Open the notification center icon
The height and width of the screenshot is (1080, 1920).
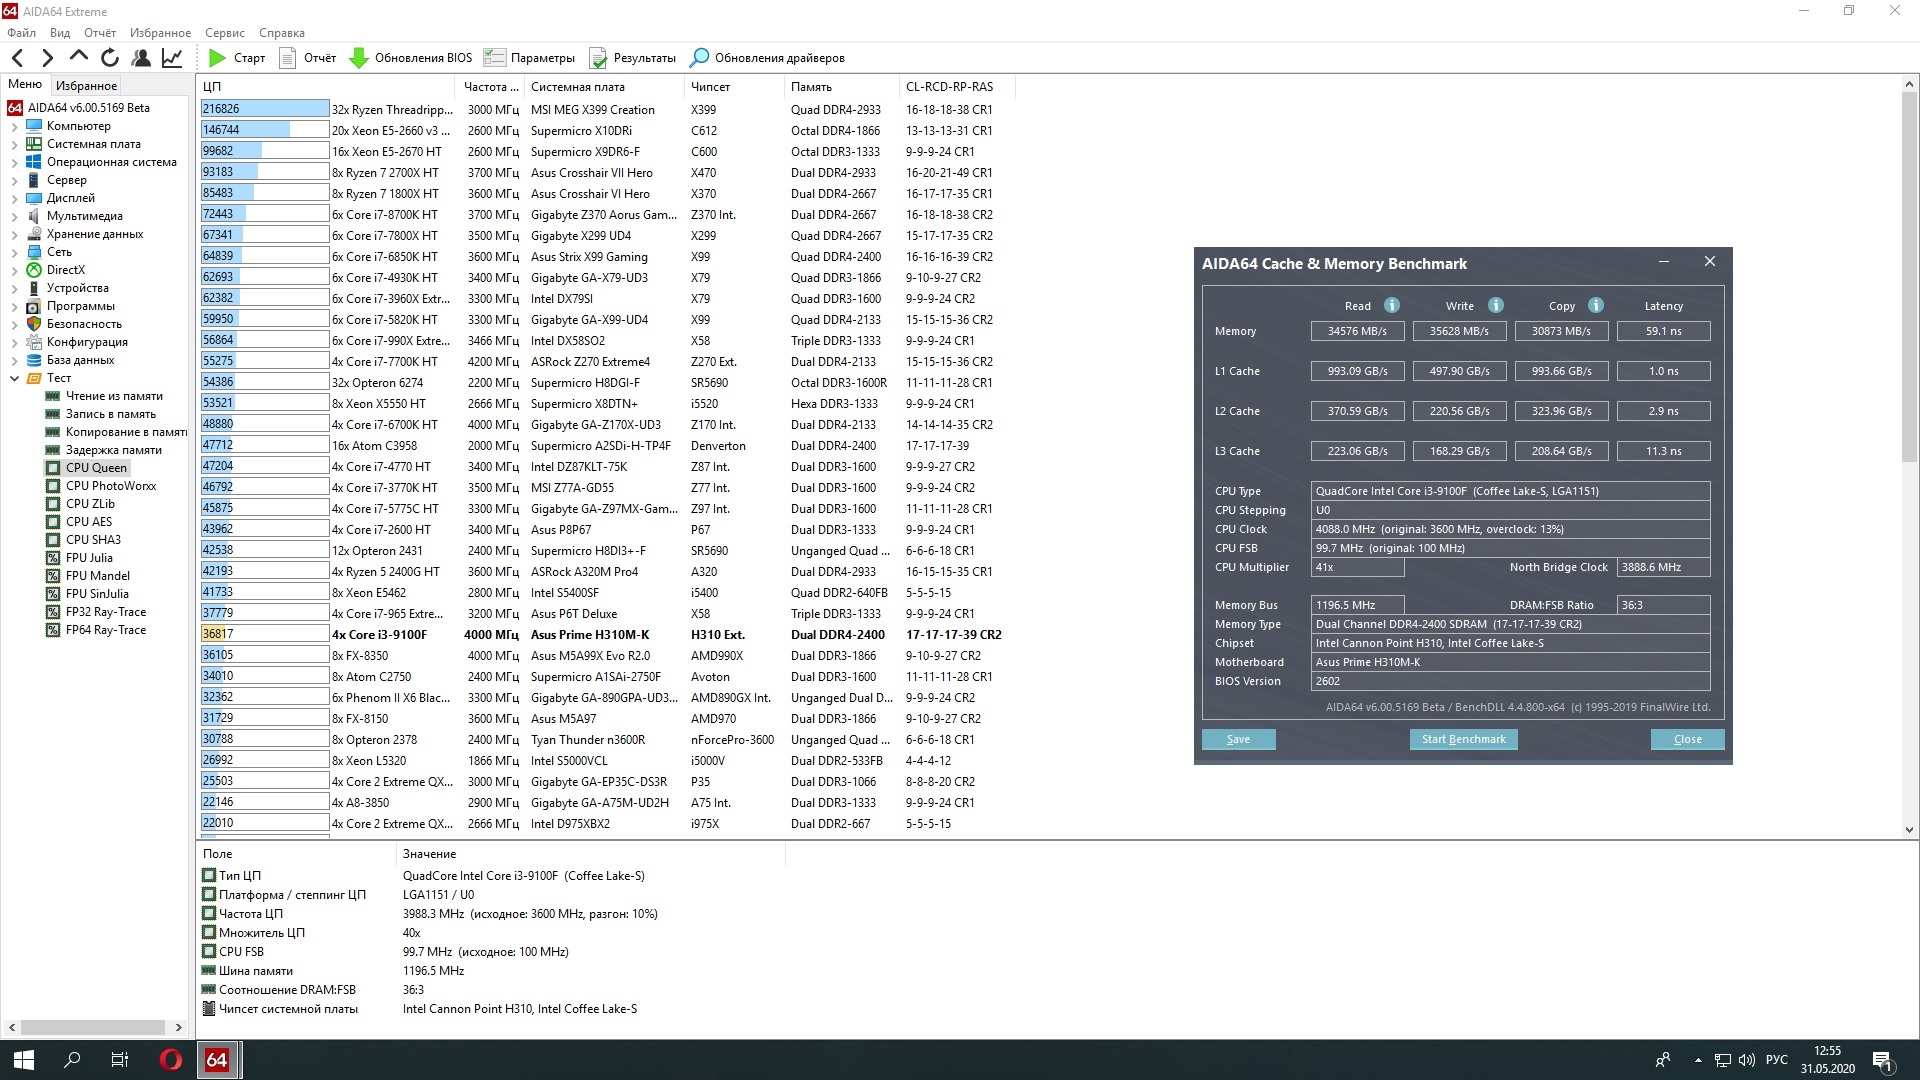click(x=1883, y=1060)
